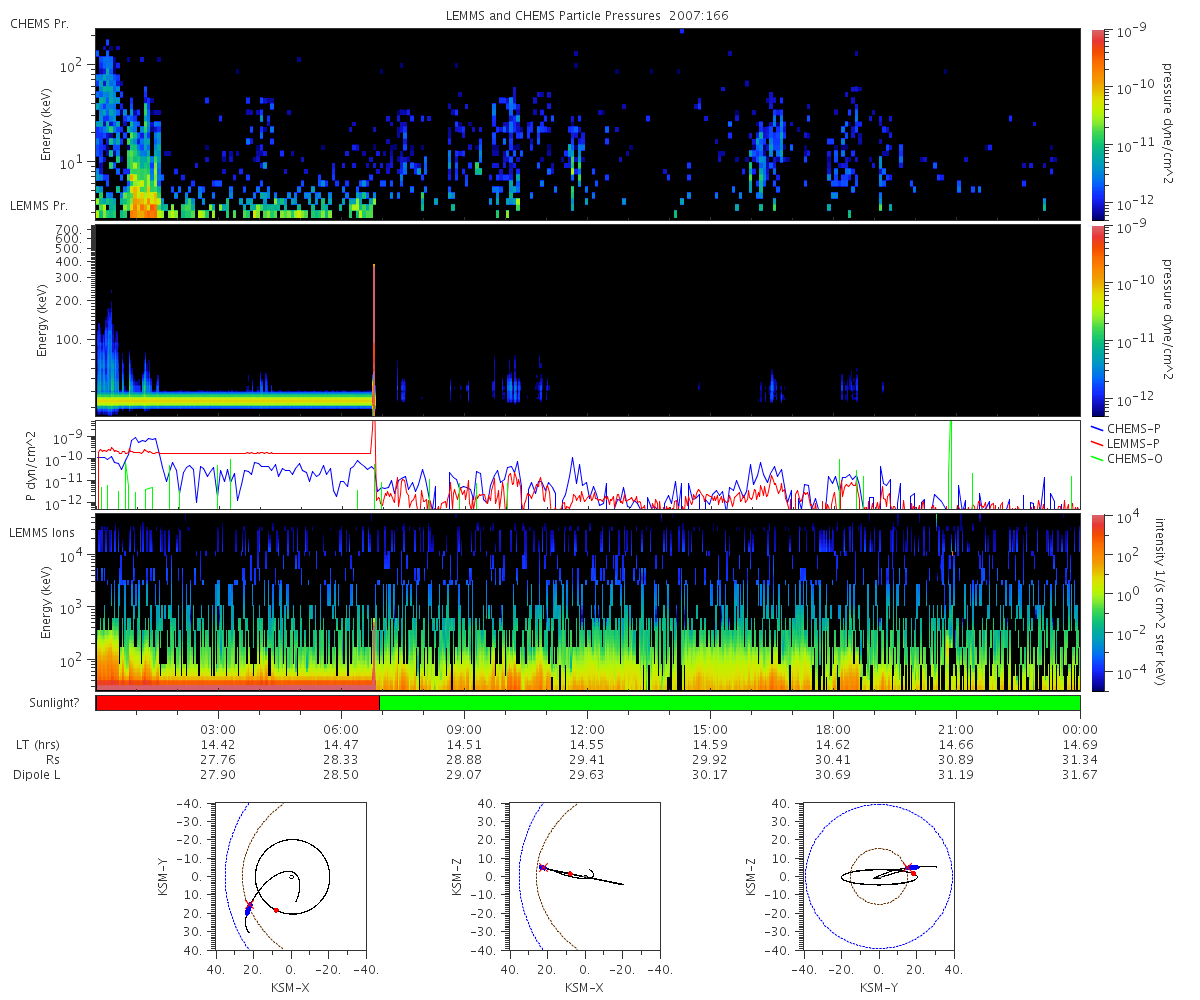Click the 15:00 time tick label
The image size is (1200, 1000).
[710, 729]
